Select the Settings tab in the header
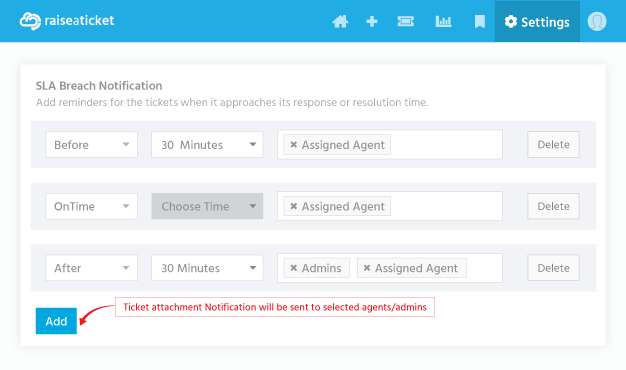Screen dimensions: 626x370 (x=537, y=22)
